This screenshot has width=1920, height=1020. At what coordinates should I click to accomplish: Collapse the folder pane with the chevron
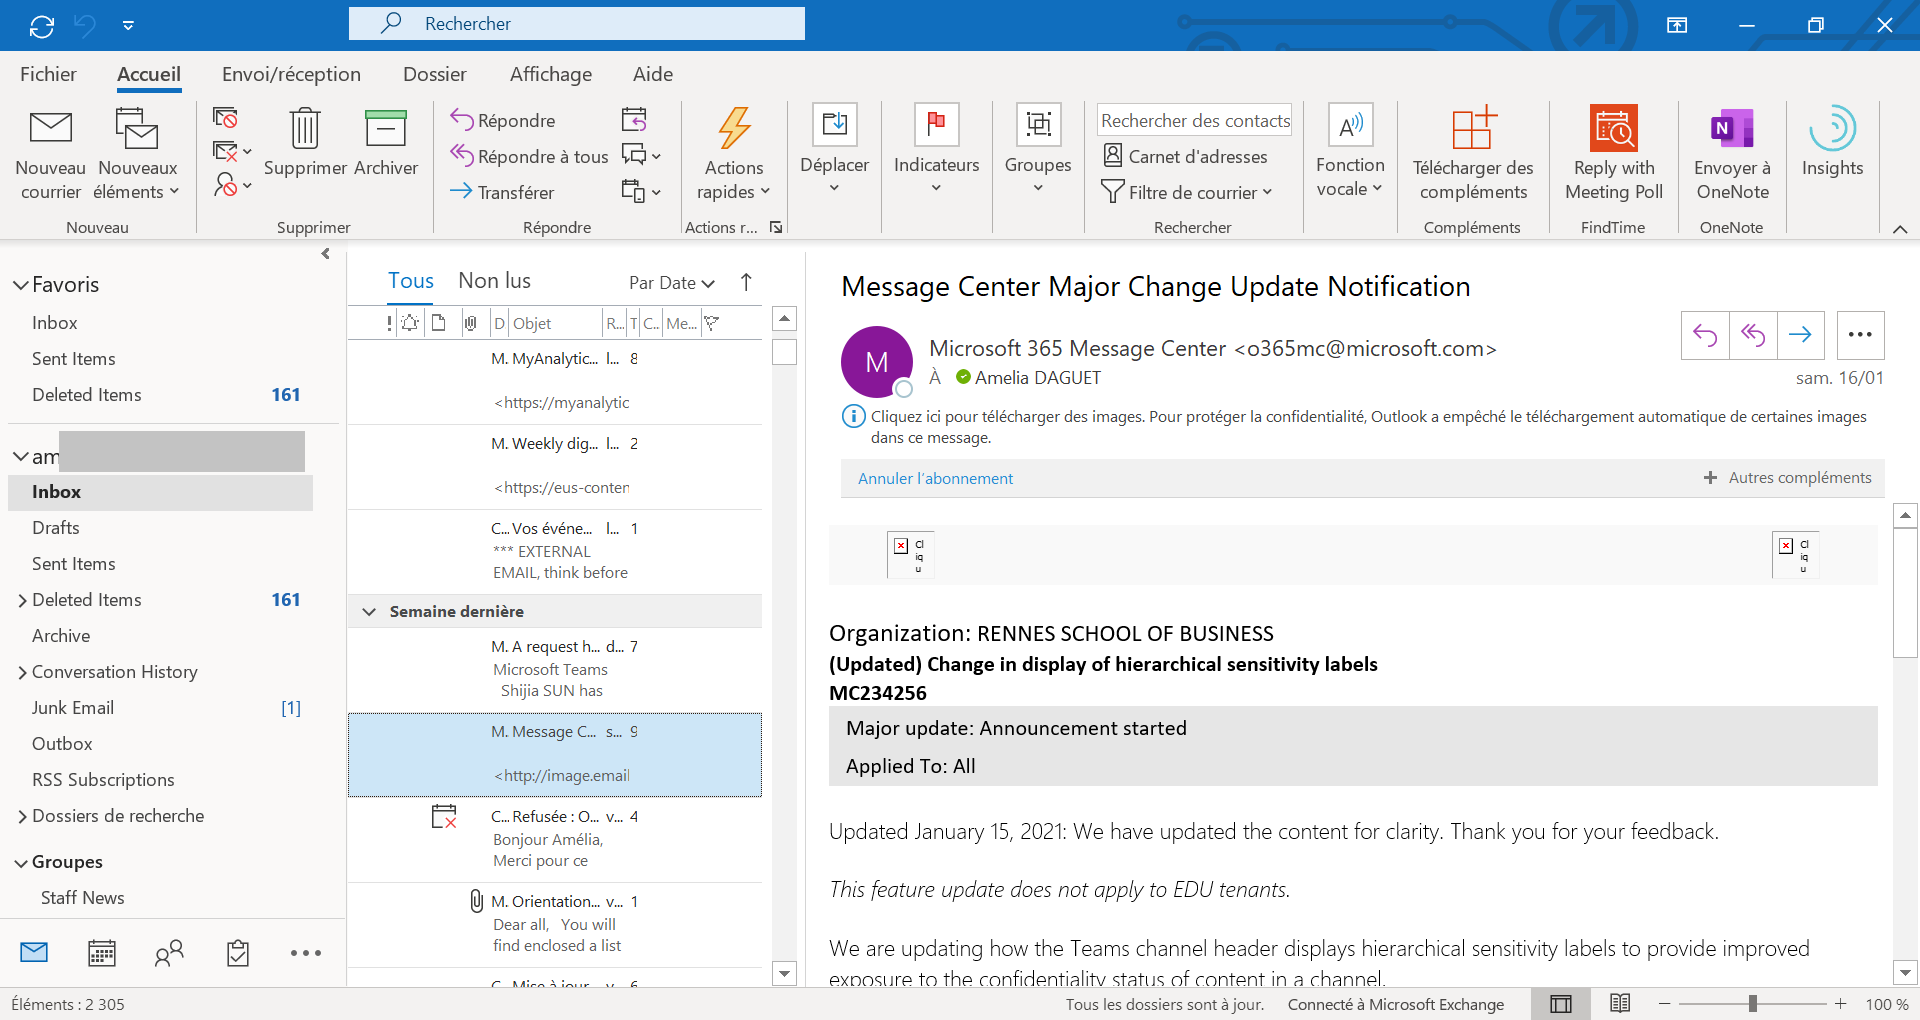[325, 254]
